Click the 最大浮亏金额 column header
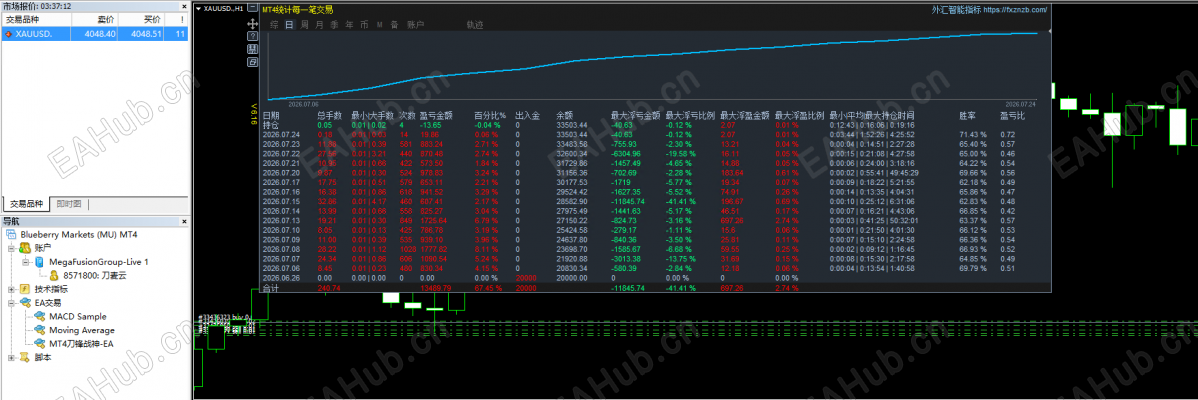Screen dimensions: 1198x400 tap(636, 116)
